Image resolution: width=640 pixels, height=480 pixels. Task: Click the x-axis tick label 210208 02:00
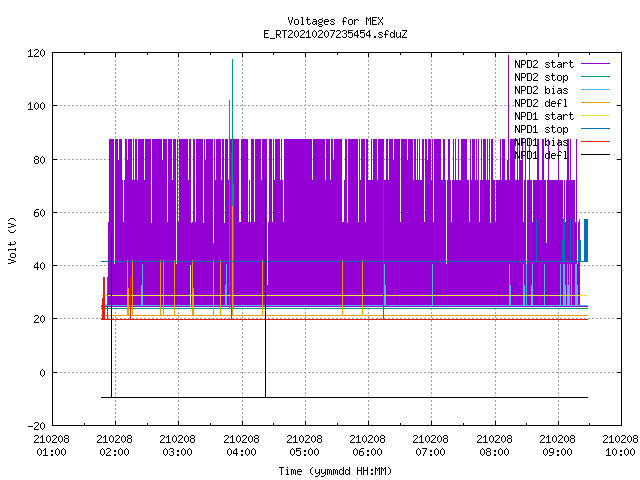(115, 446)
